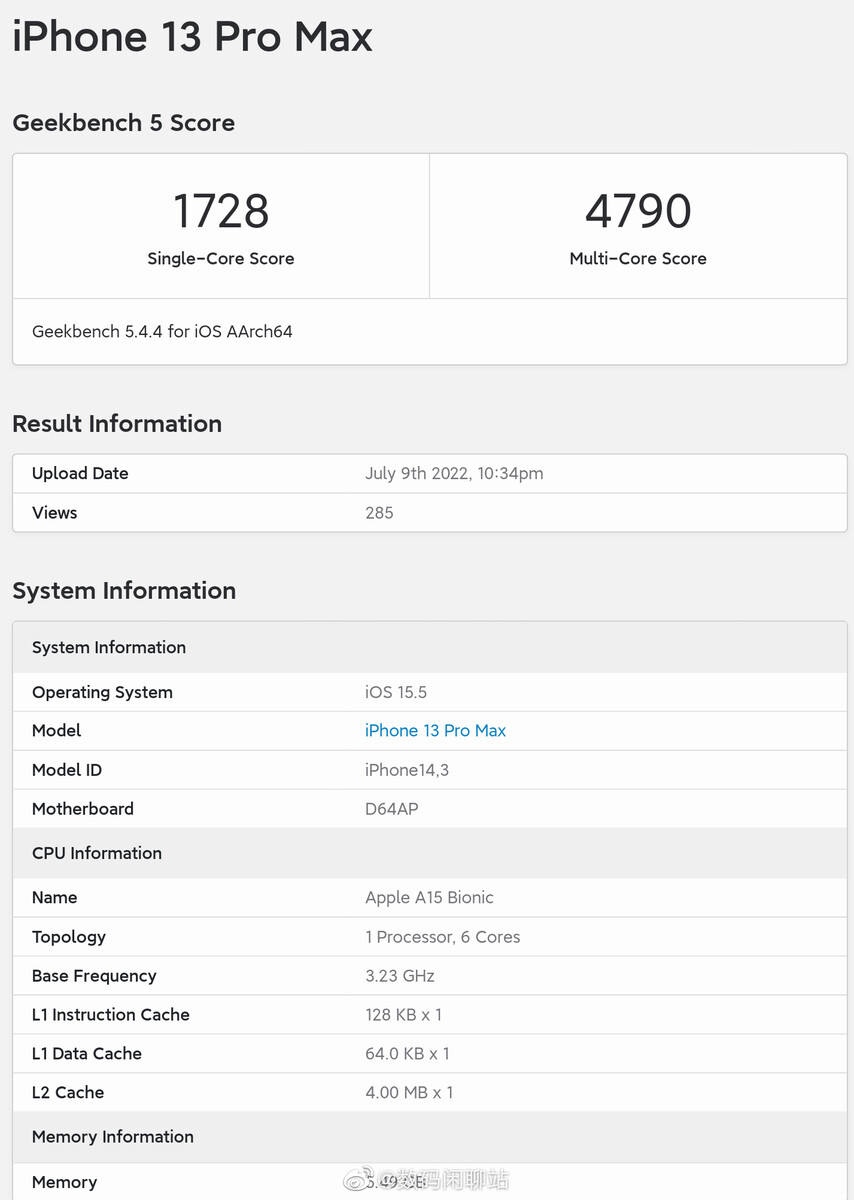854x1200 pixels.
Task: Click the 1728 single-core score number
Action: pos(221,211)
